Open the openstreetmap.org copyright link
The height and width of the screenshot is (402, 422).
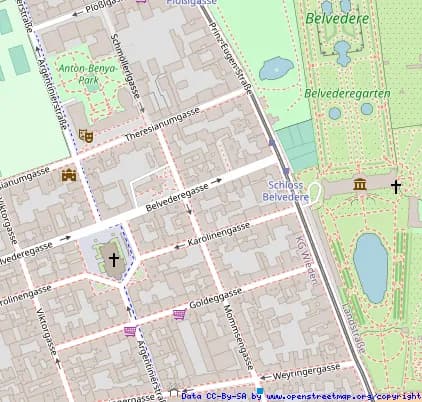(x=344, y=396)
